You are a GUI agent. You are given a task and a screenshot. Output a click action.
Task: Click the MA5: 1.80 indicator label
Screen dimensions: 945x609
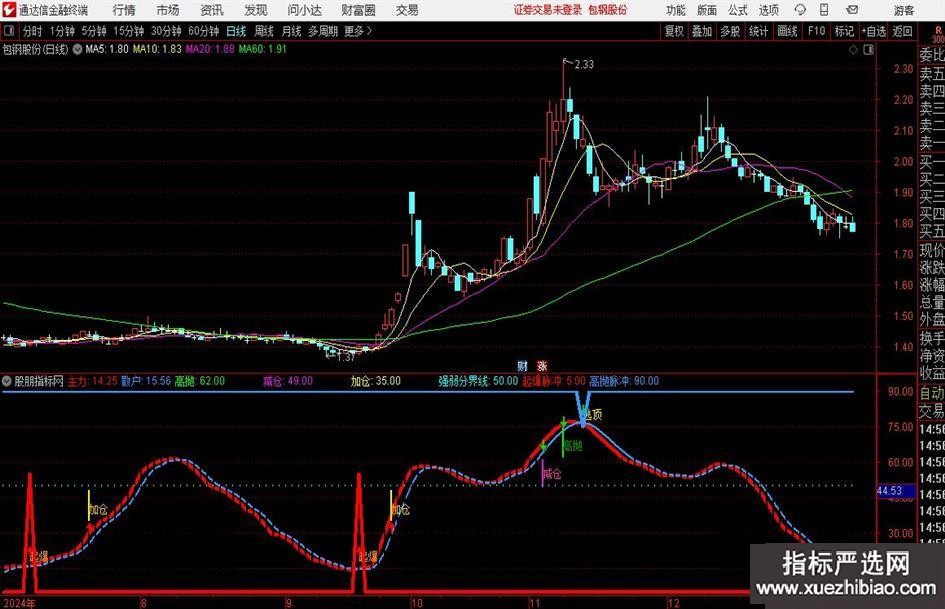107,49
